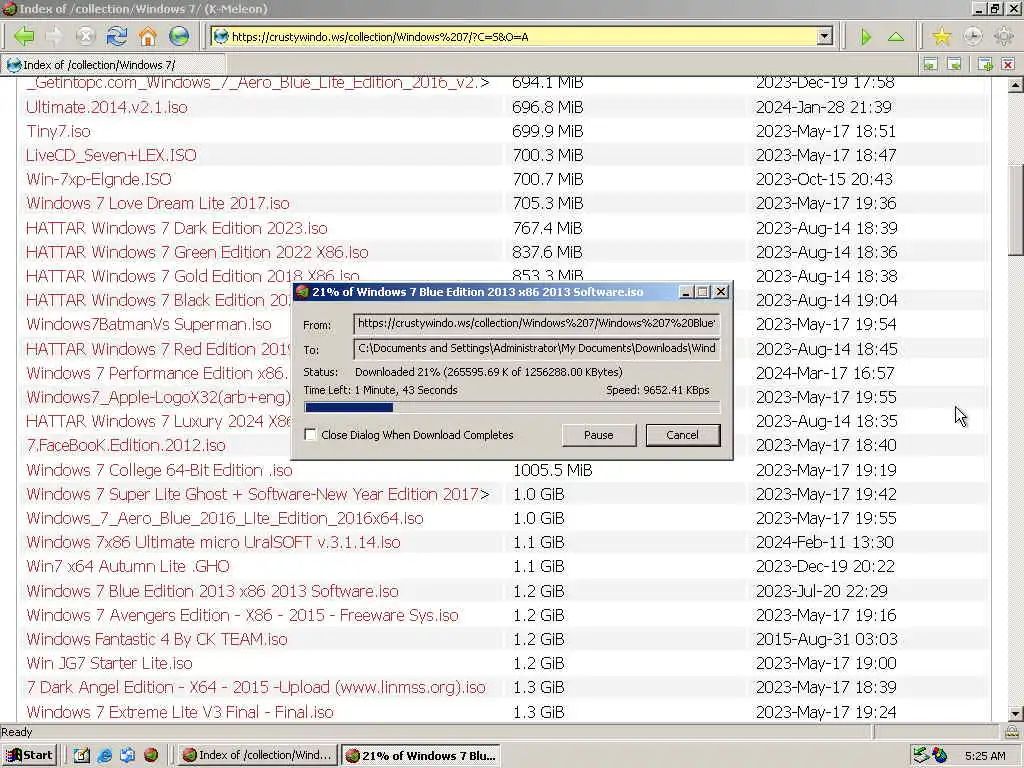Switch to Index of /collection taskbar window

pos(258,755)
